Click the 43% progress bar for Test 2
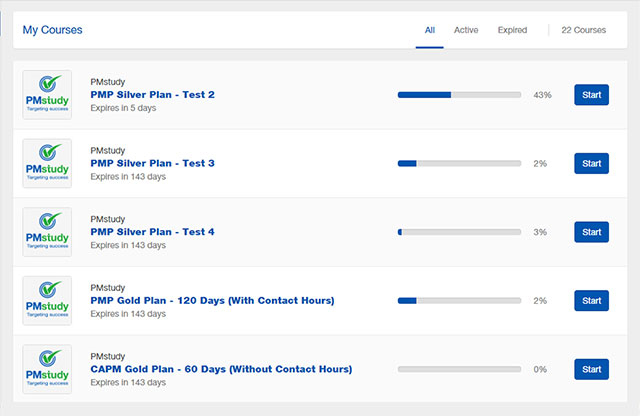Screen dimensions: 640x416 point(460,95)
